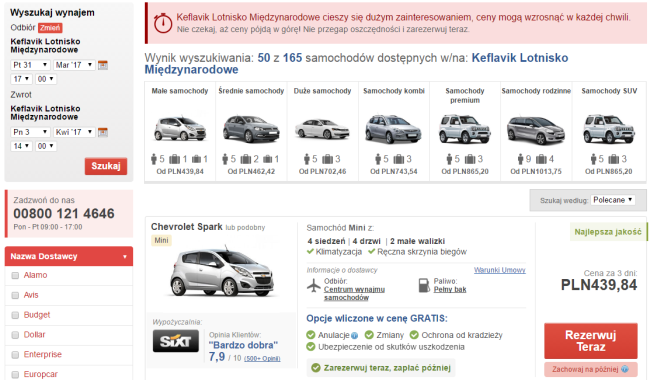Viewport: 650px width, 380px height.
Task: Click the info icon beside Zachowaj na później
Action: (625, 369)
